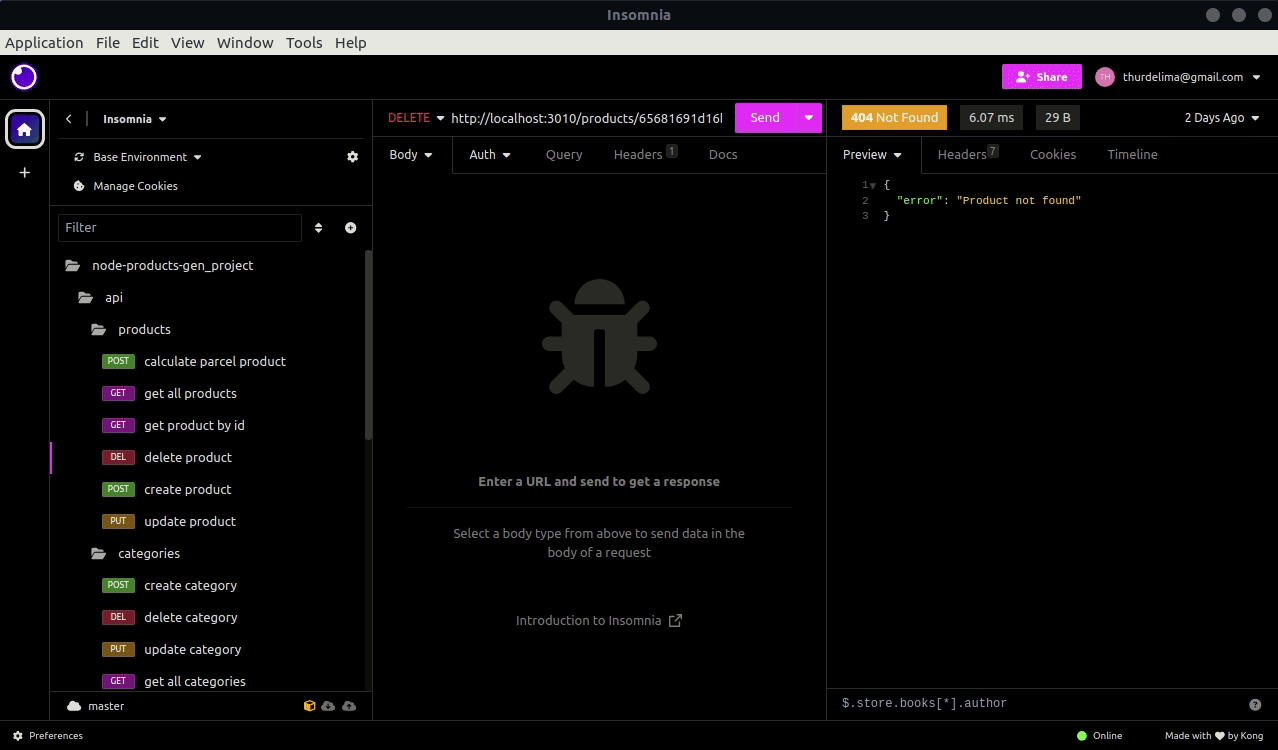The width and height of the screenshot is (1278, 750).
Task: Open the Base Environment dropdown
Action: coord(148,157)
